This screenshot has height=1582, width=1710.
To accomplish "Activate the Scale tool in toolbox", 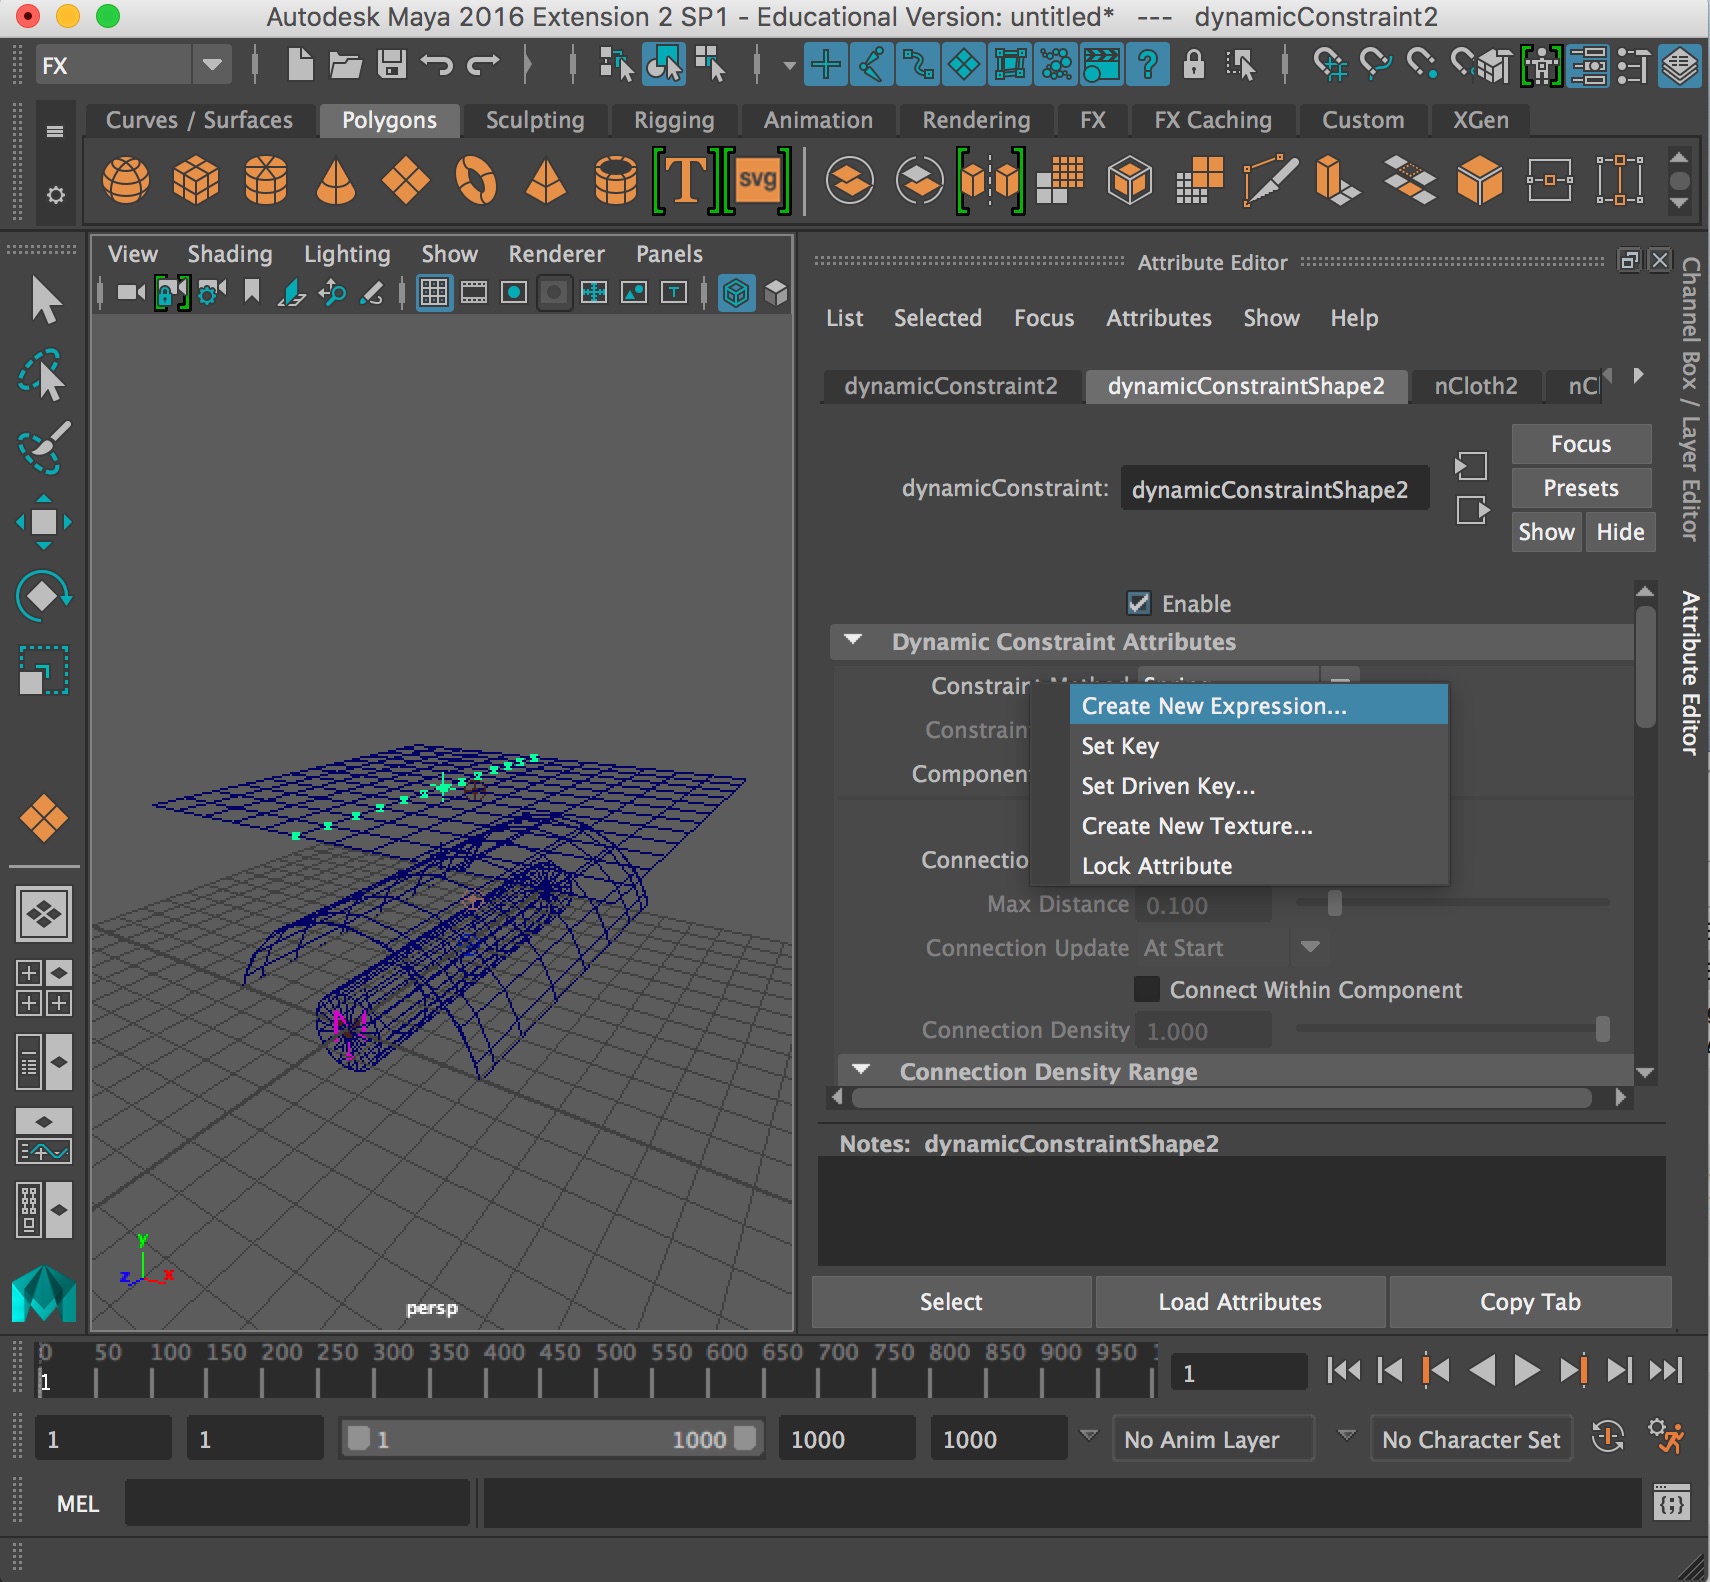I will click(44, 670).
